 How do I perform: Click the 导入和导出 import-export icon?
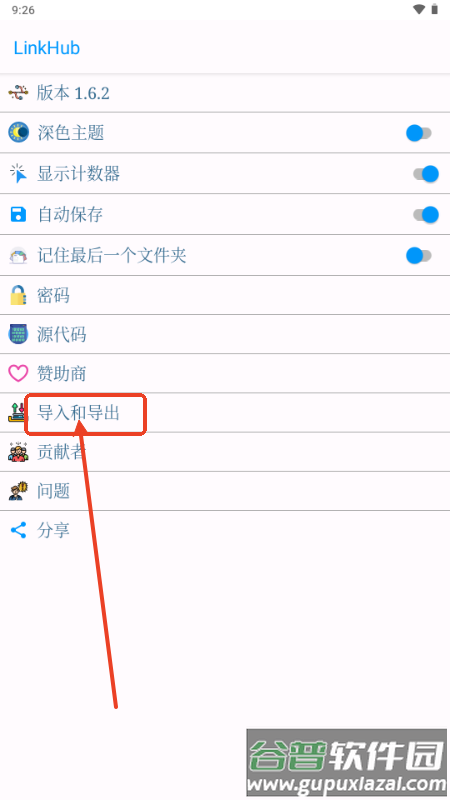pos(16,412)
